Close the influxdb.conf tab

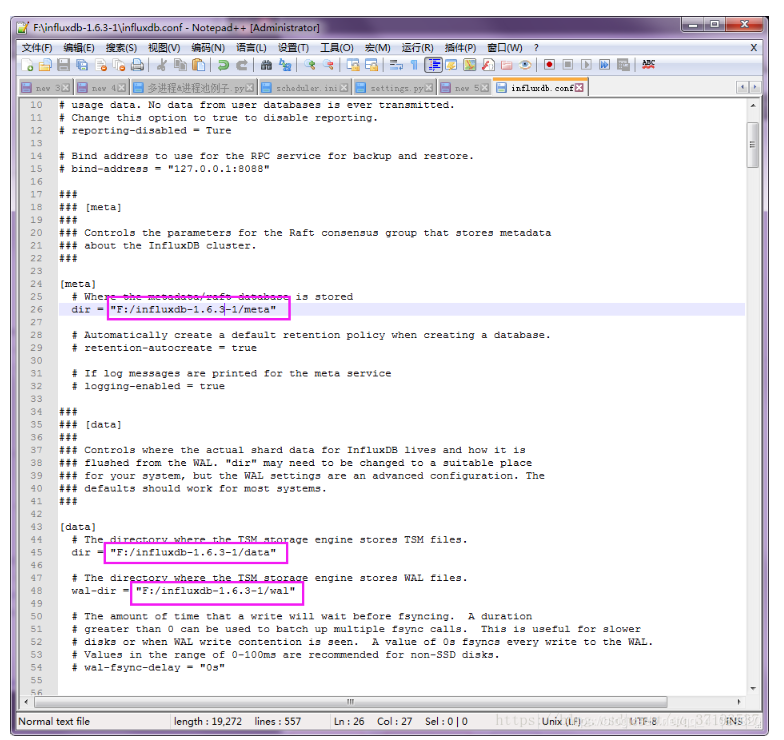coord(579,88)
